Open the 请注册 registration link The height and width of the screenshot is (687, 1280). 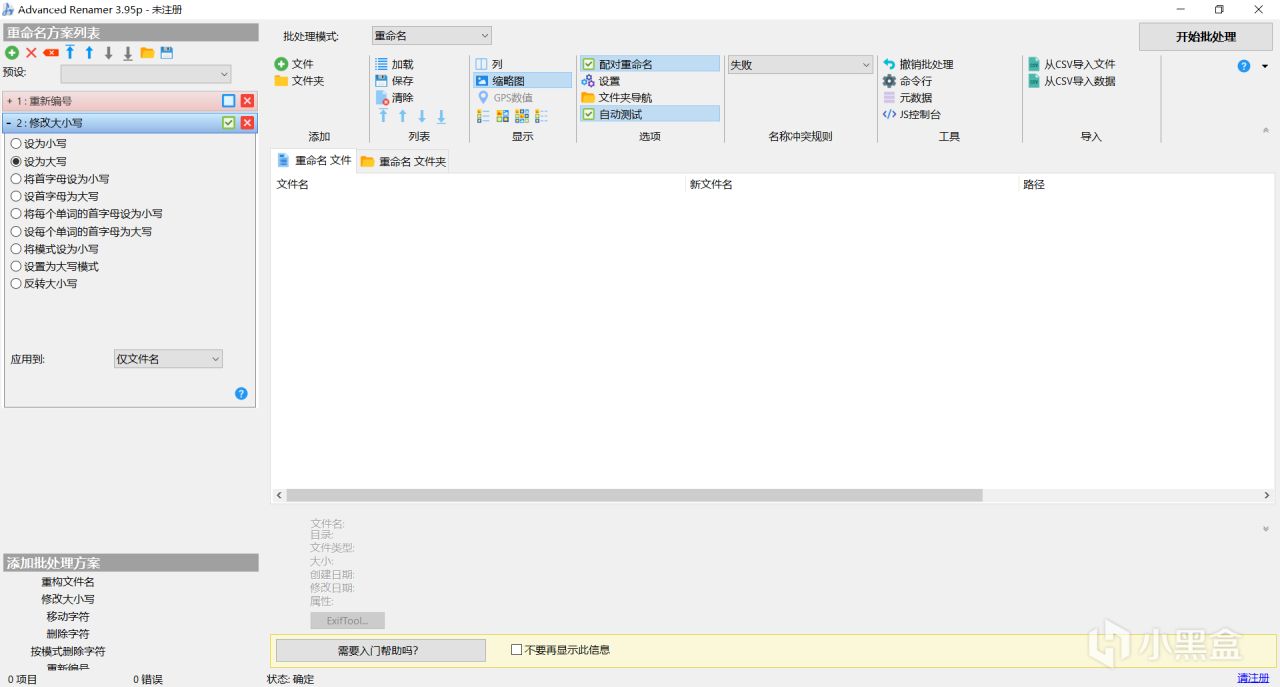(1253, 678)
